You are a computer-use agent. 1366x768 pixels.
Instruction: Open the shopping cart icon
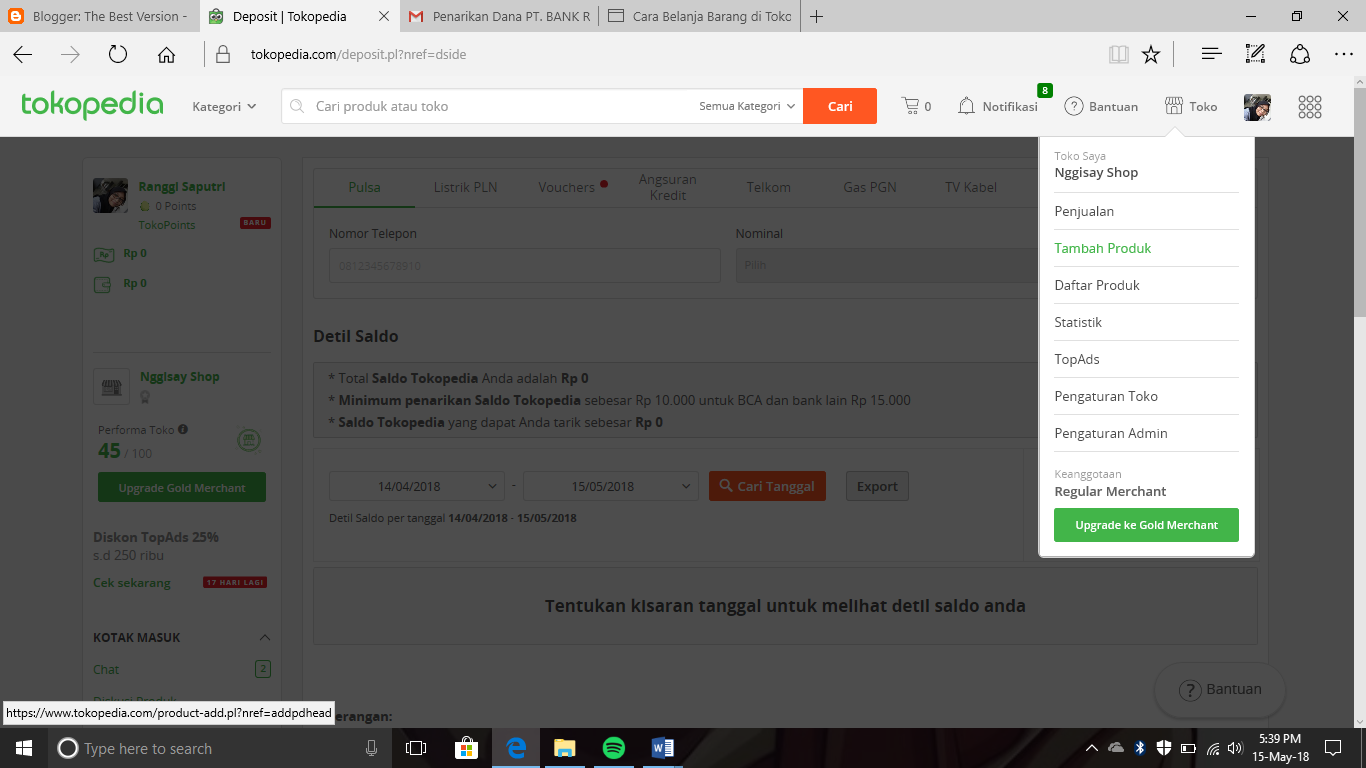[910, 106]
